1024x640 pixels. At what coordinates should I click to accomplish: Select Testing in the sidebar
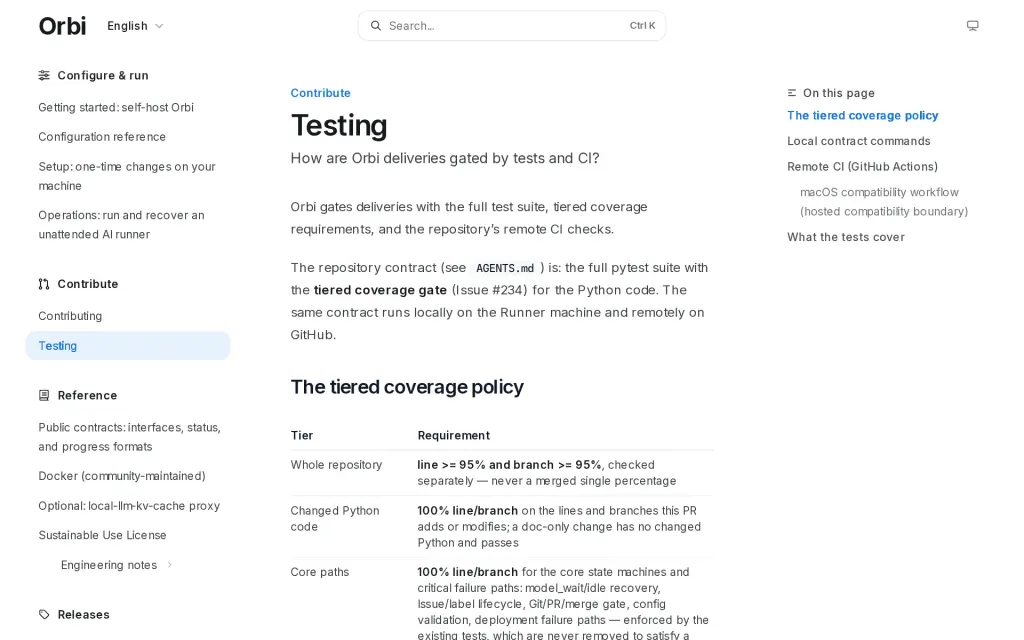pos(128,345)
